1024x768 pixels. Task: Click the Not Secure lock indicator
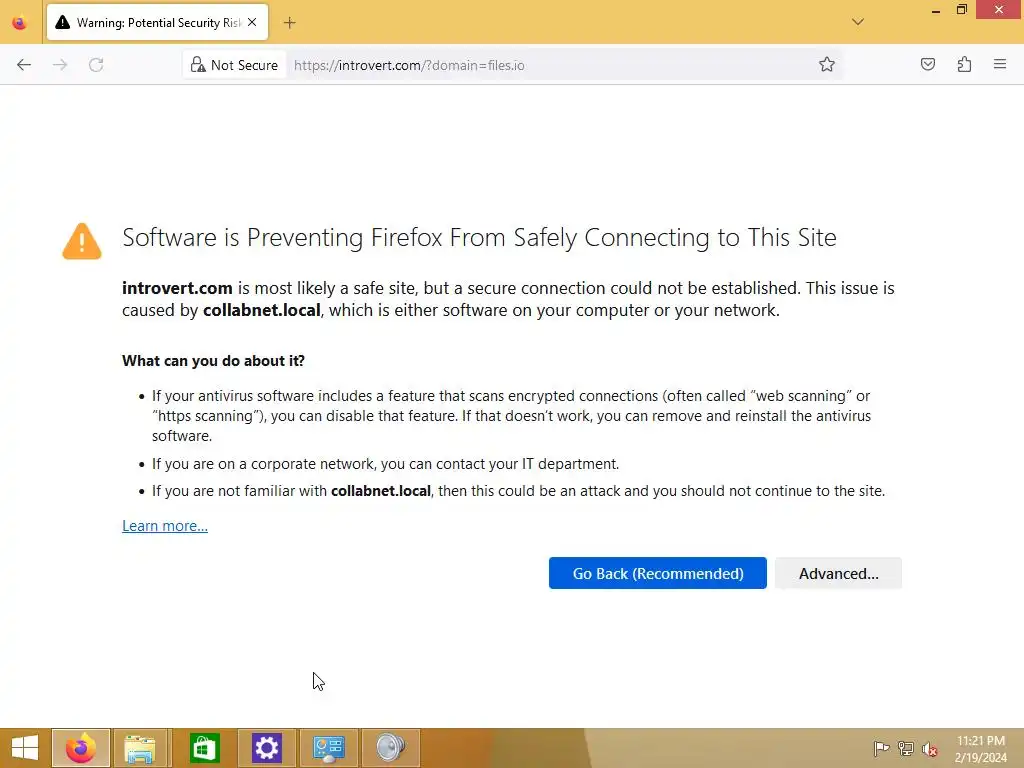tap(233, 65)
